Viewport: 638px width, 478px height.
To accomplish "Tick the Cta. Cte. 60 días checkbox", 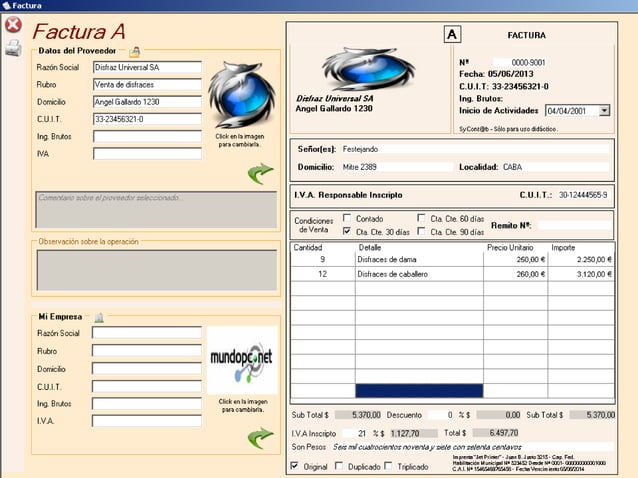I will (421, 218).
